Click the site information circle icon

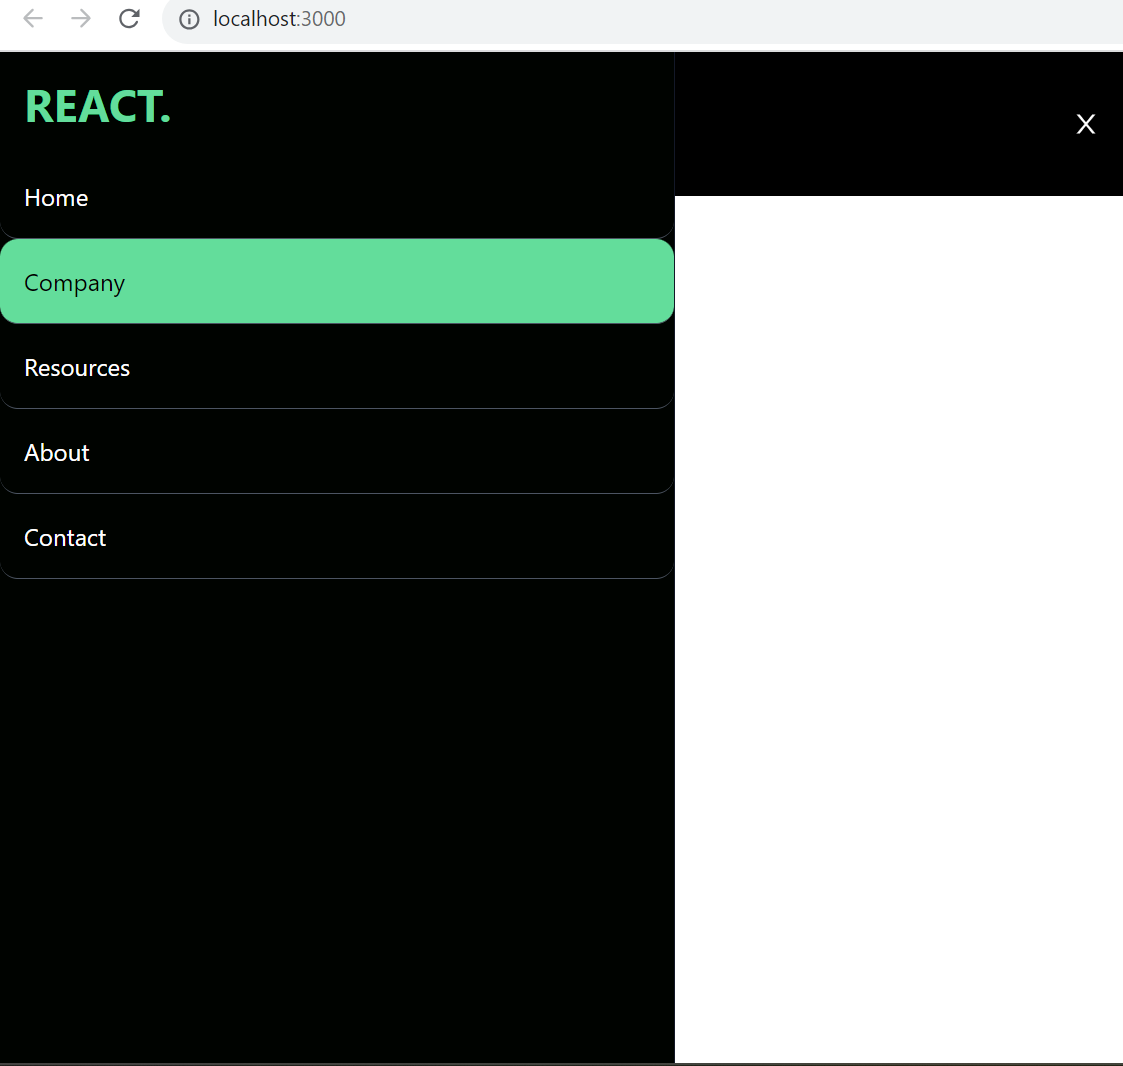pyautogui.click(x=189, y=19)
